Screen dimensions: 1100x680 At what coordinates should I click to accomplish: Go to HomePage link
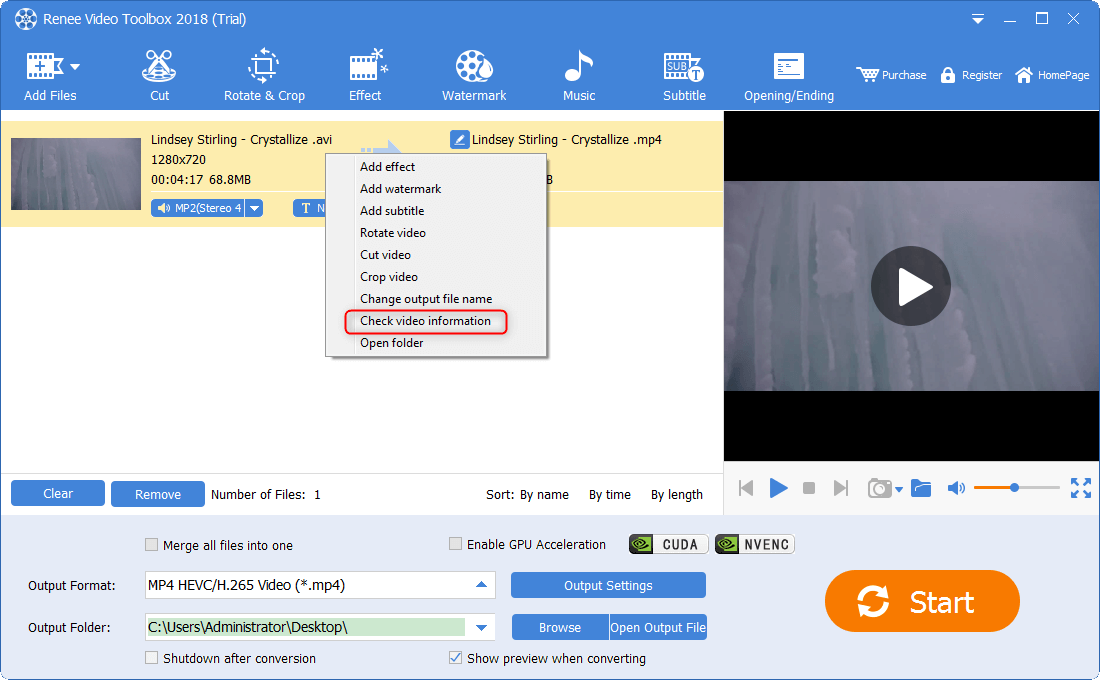tap(1052, 75)
